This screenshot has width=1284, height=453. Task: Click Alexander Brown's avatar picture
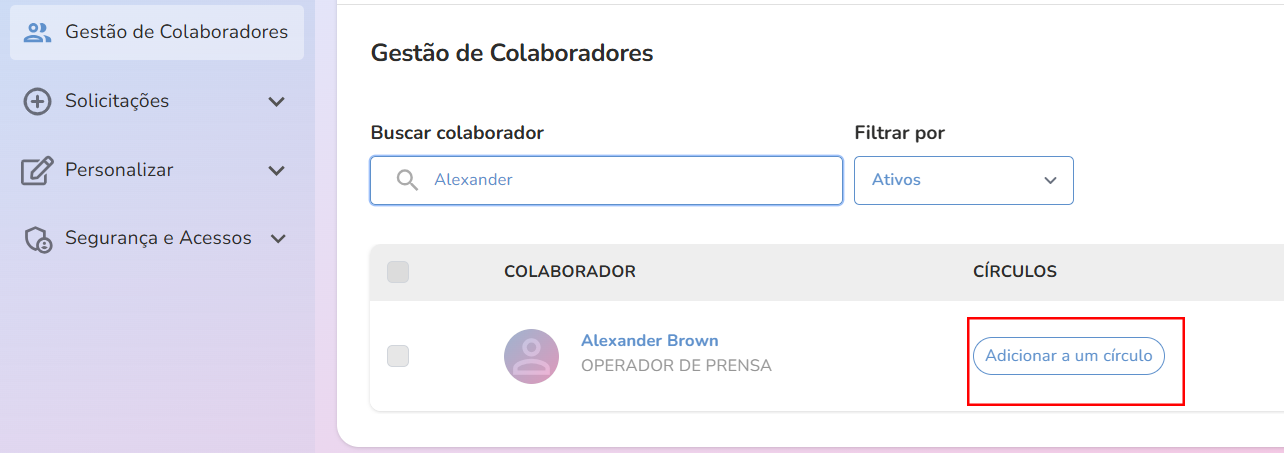click(x=531, y=356)
